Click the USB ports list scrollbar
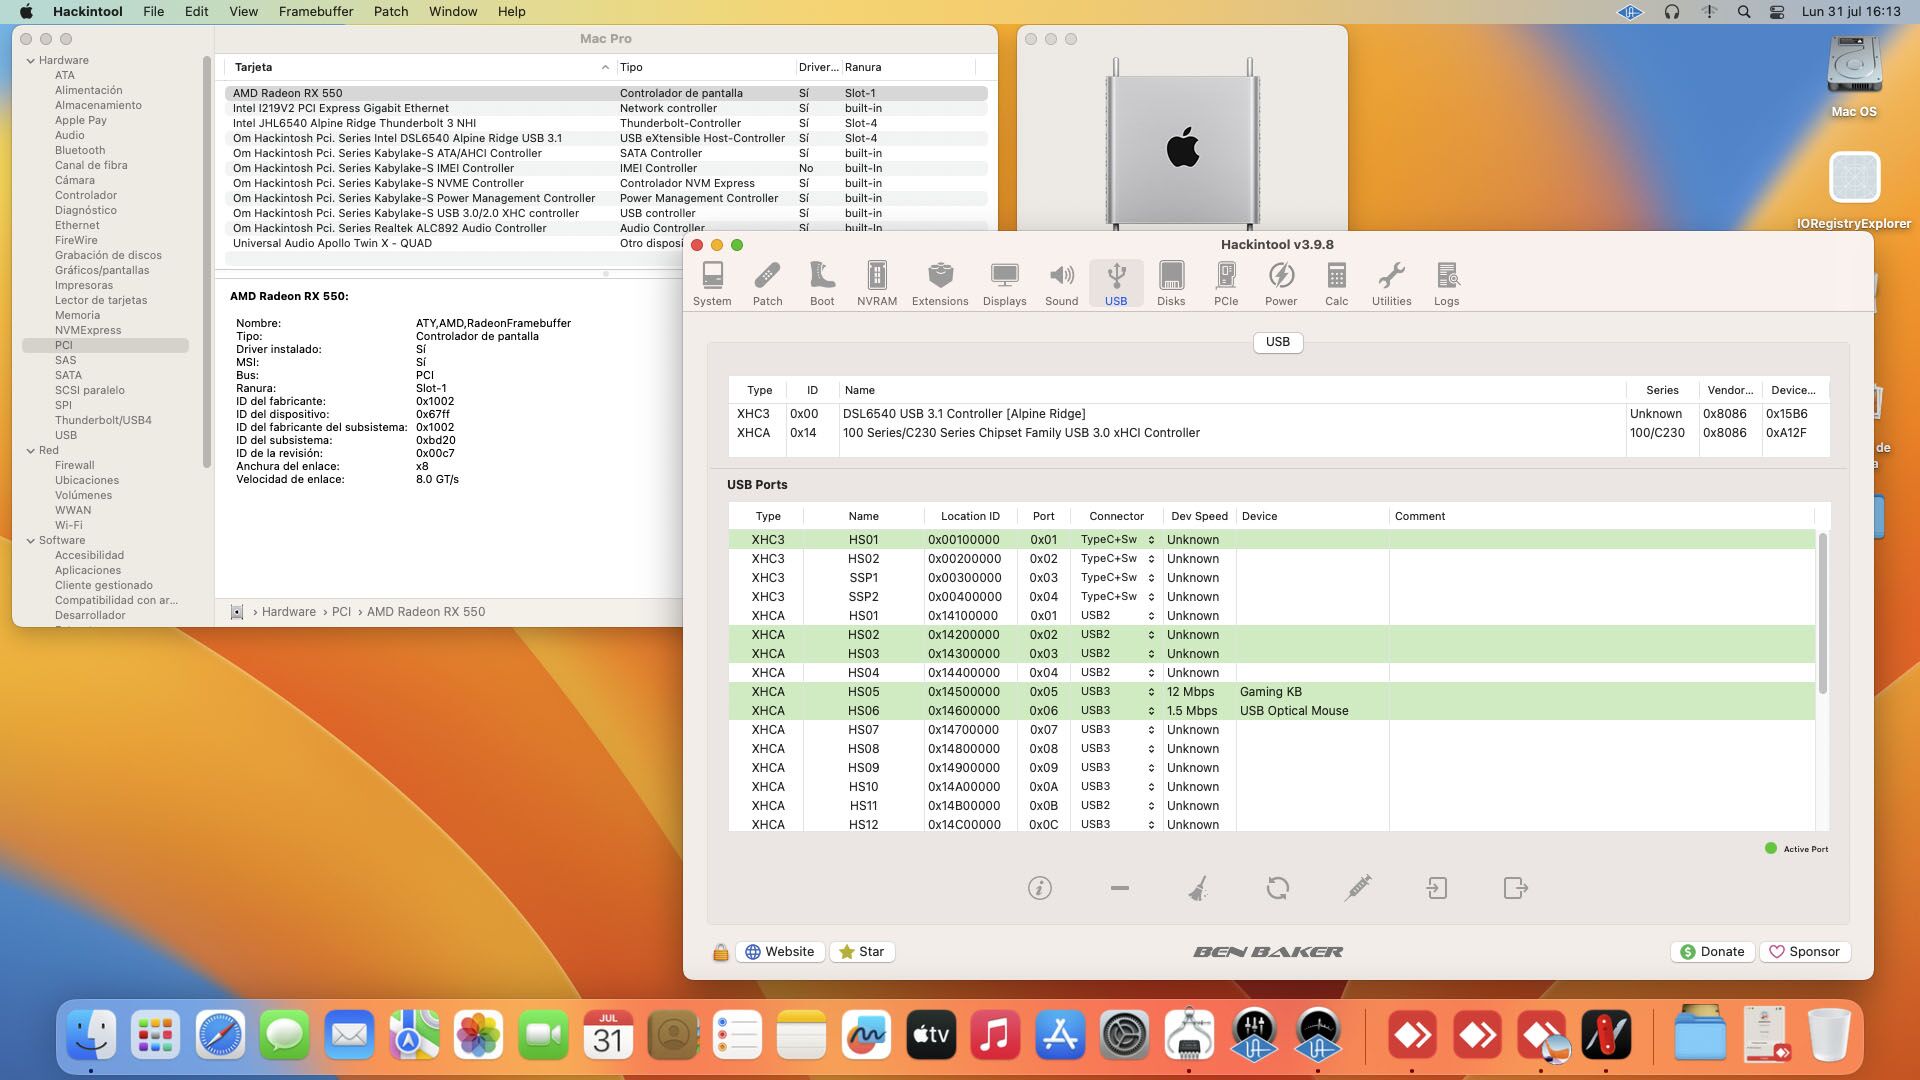Image resolution: width=1920 pixels, height=1080 pixels. click(x=1822, y=614)
